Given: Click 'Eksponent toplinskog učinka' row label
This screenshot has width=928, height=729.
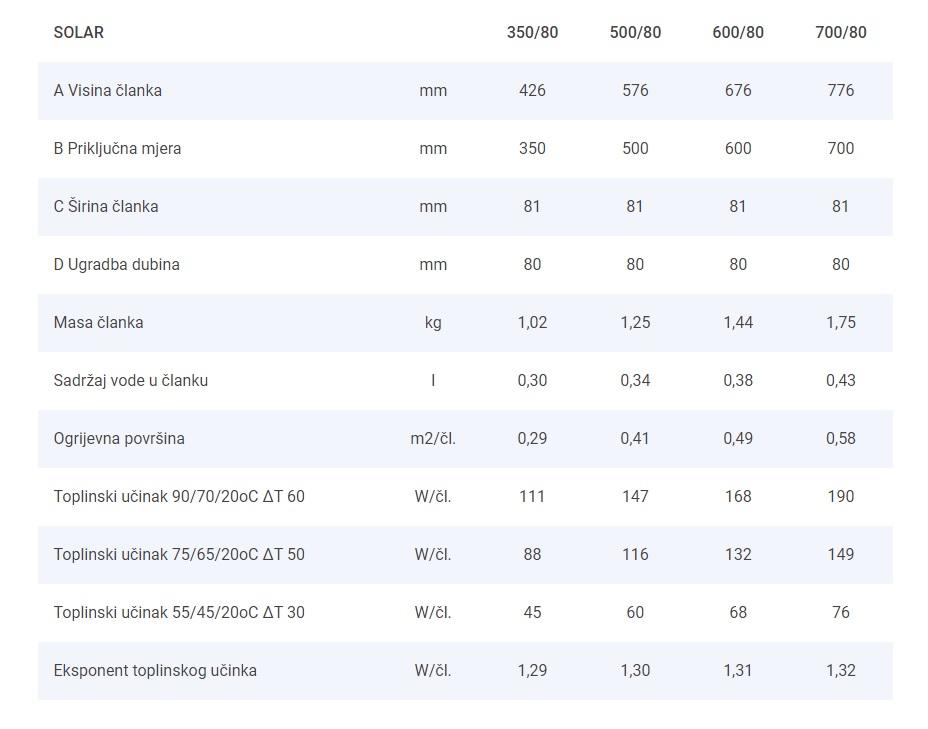Looking at the screenshot, I should click(155, 670).
